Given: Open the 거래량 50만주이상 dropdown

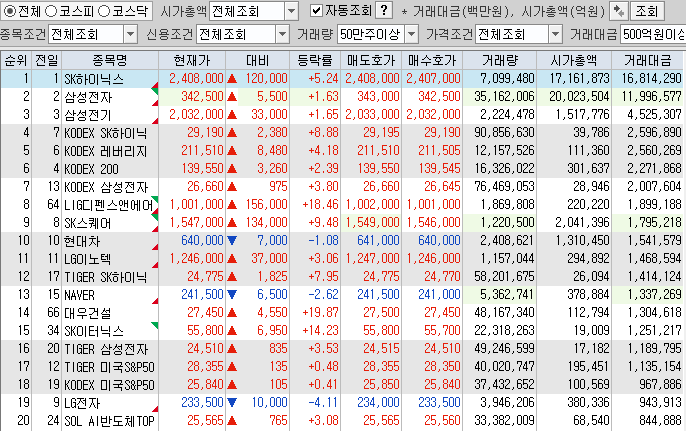Looking at the screenshot, I should pos(411,35).
